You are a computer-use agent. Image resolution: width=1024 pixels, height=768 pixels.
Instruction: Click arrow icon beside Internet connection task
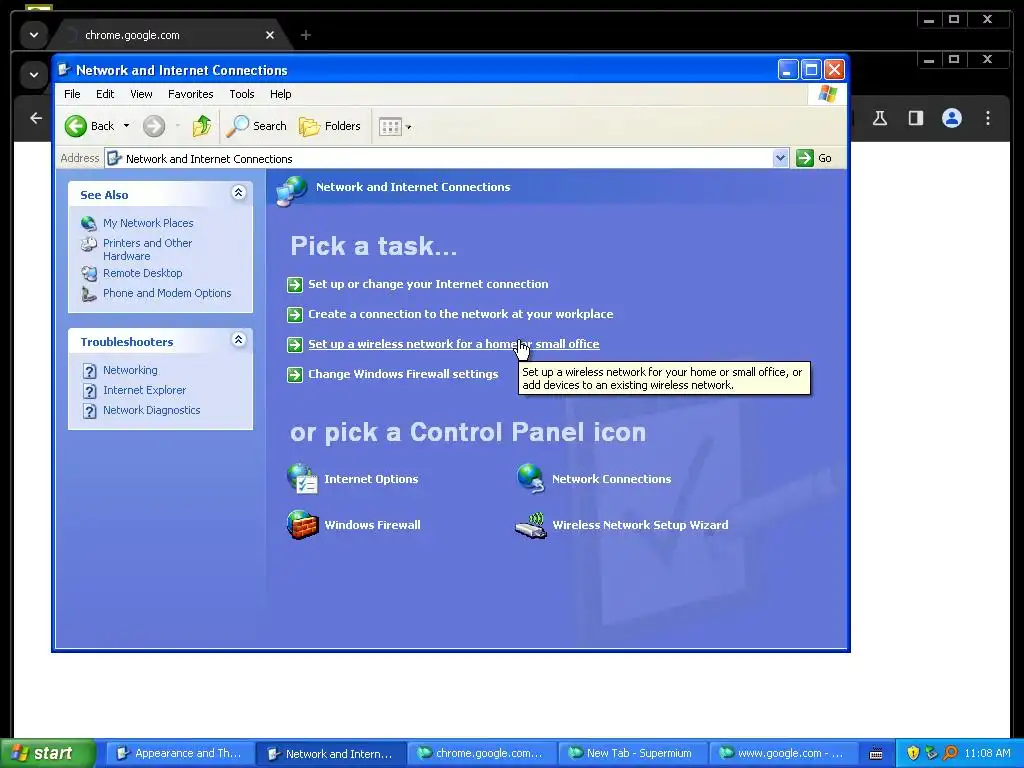point(295,285)
